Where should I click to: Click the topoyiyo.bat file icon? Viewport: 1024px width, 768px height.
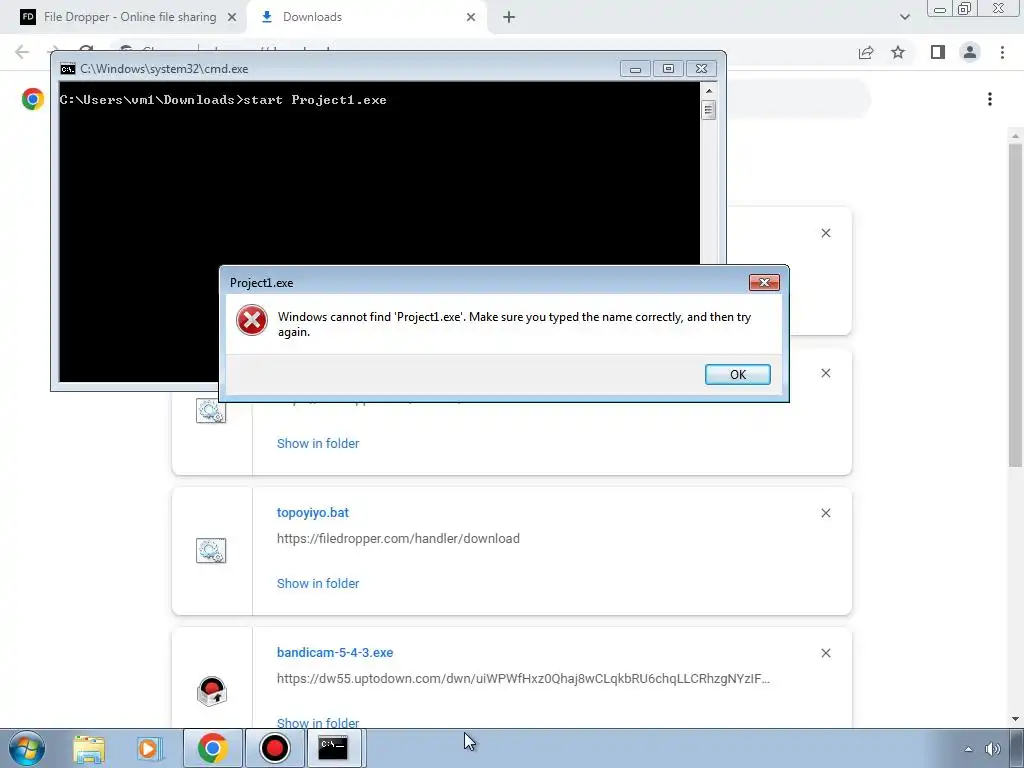coord(211,551)
